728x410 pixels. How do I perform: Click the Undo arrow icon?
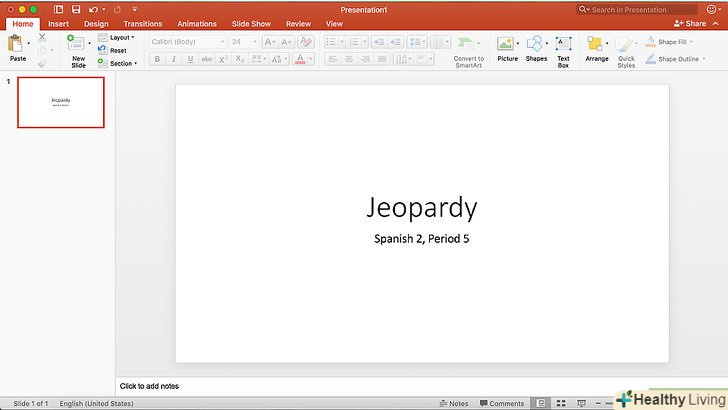(93, 9)
